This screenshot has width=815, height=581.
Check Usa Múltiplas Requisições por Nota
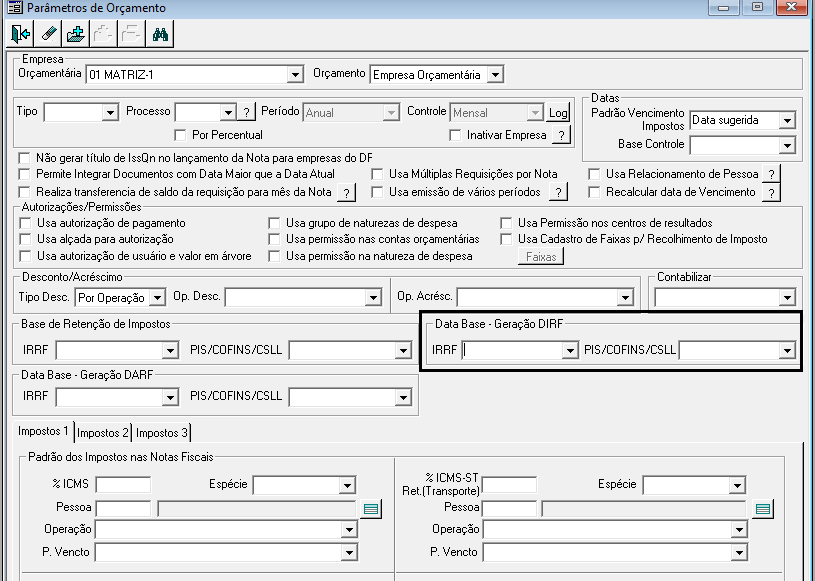coord(377,174)
